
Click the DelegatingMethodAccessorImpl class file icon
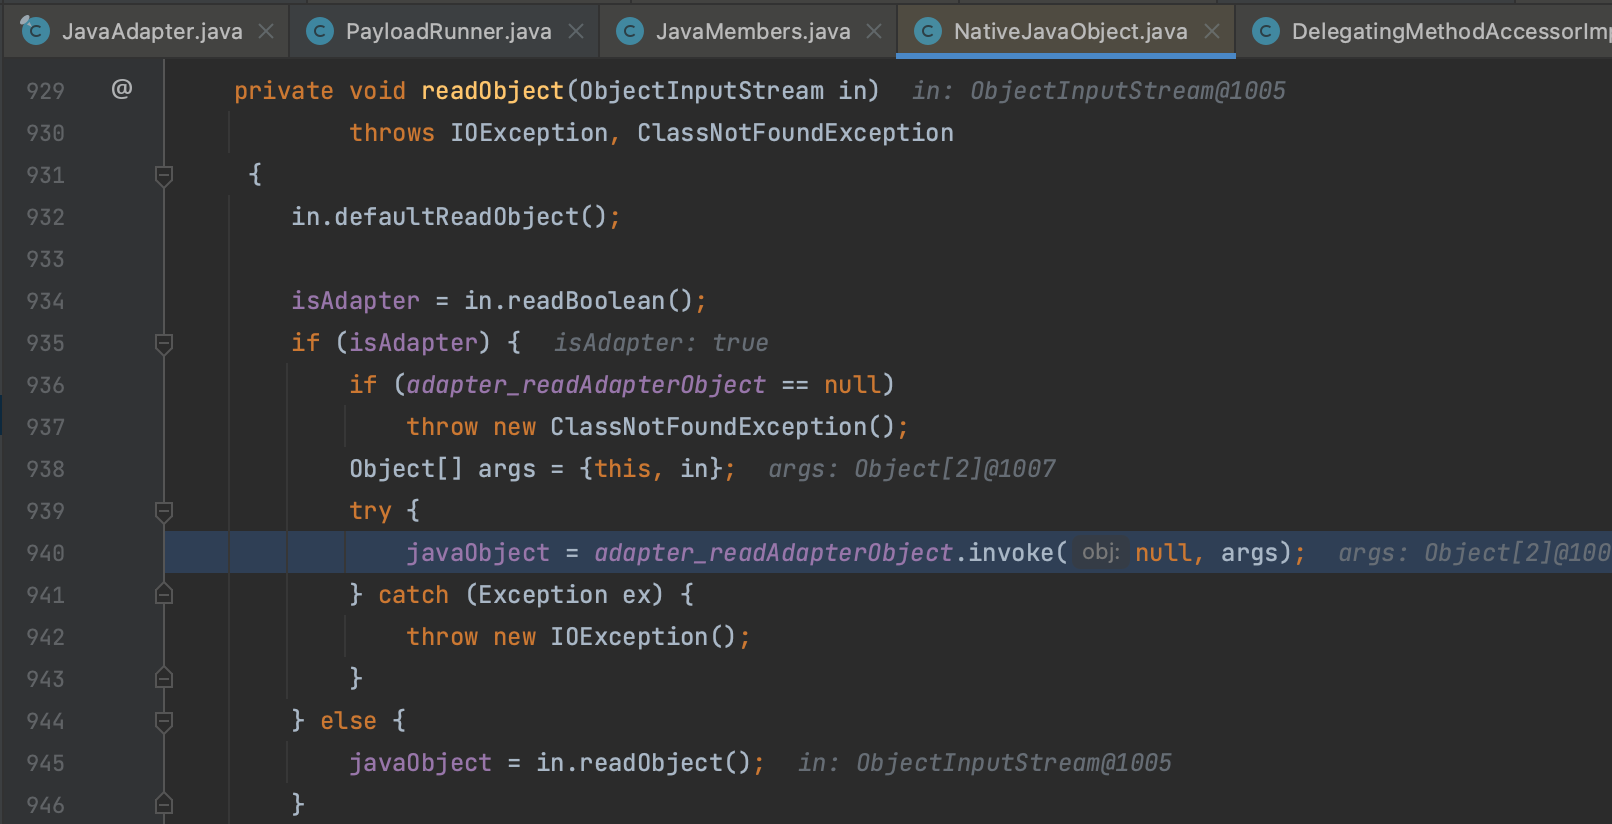point(1265,32)
